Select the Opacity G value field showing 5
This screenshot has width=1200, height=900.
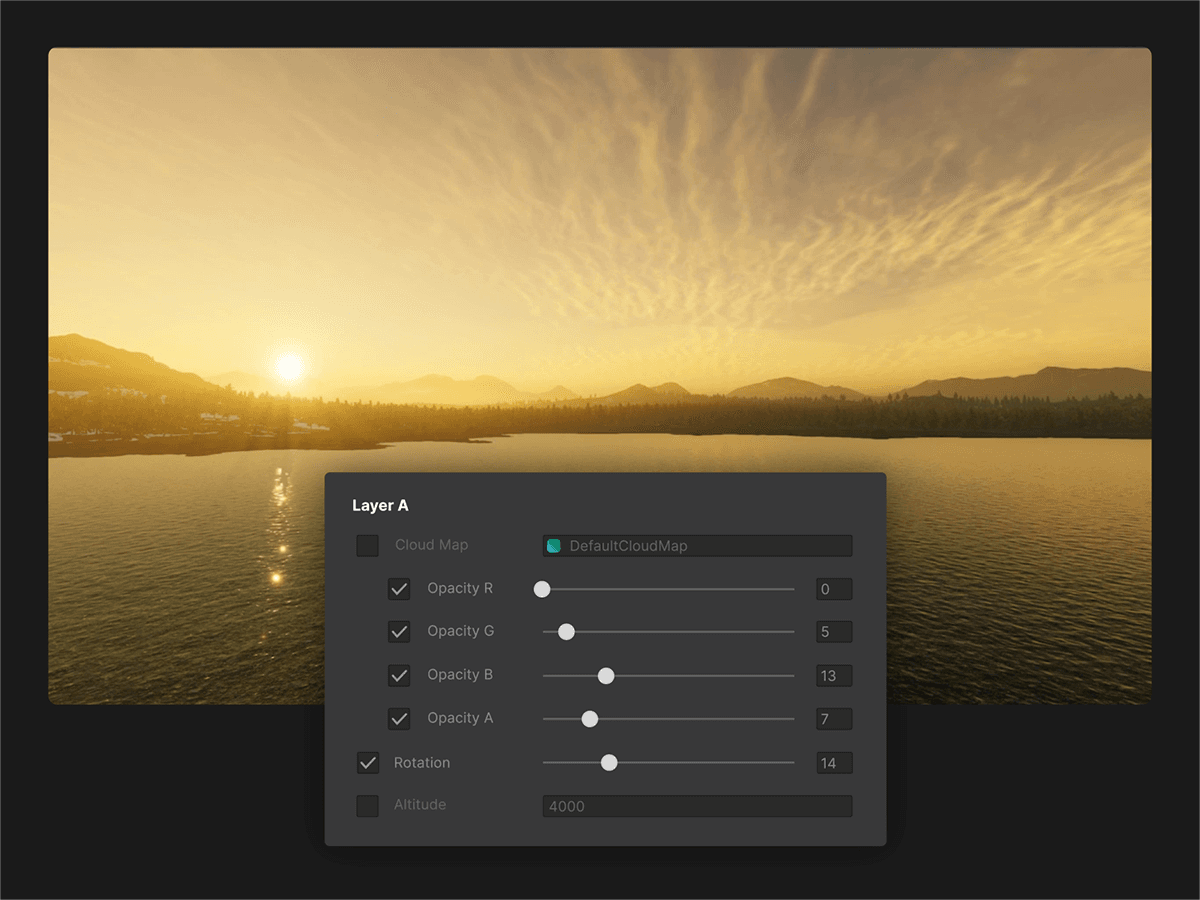point(833,632)
